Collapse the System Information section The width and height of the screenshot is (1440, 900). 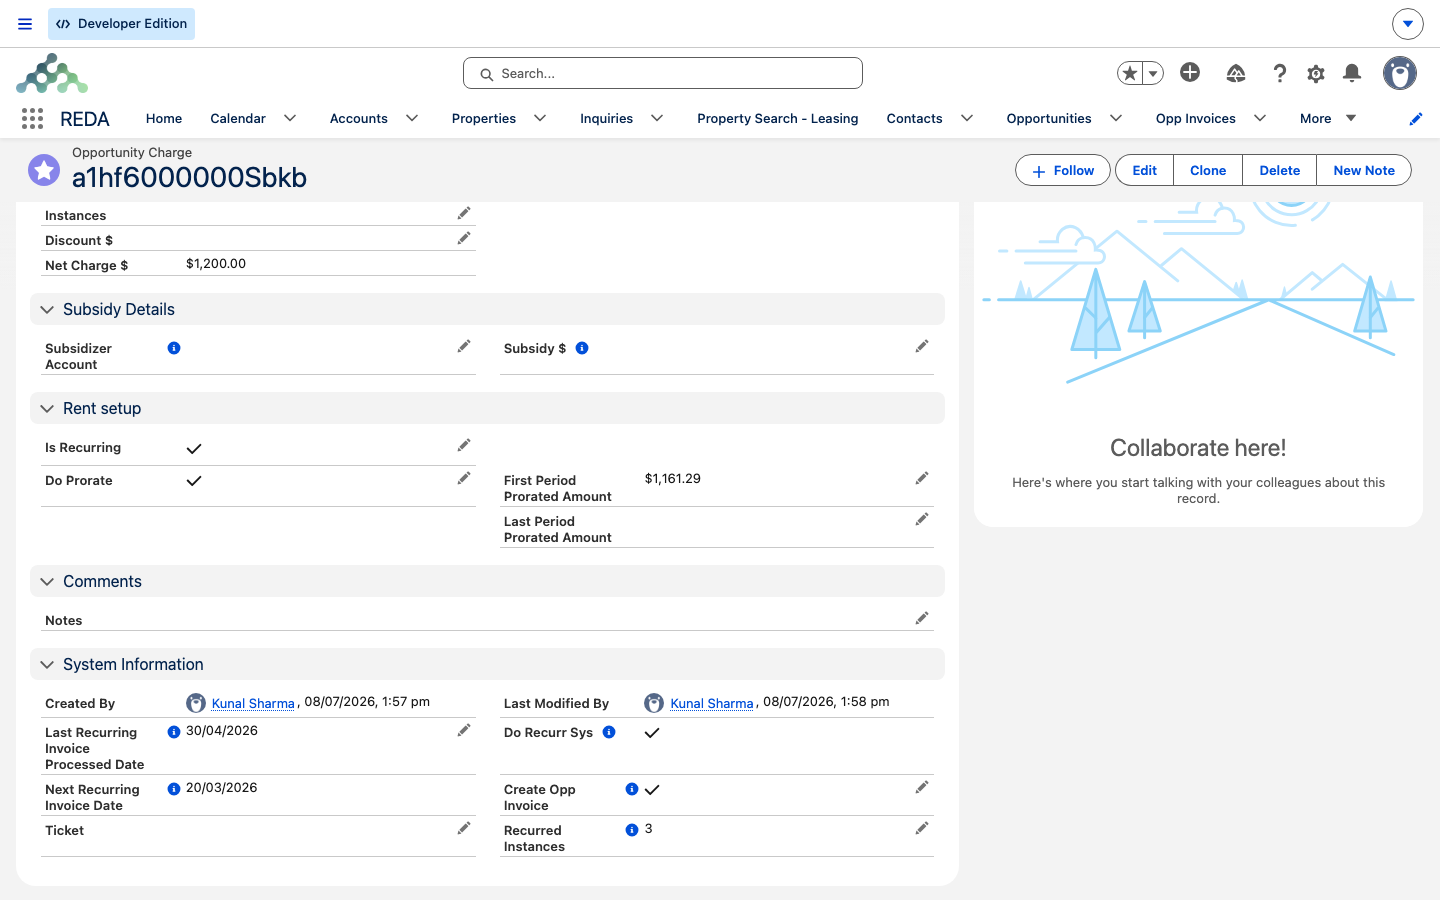[x=47, y=665]
